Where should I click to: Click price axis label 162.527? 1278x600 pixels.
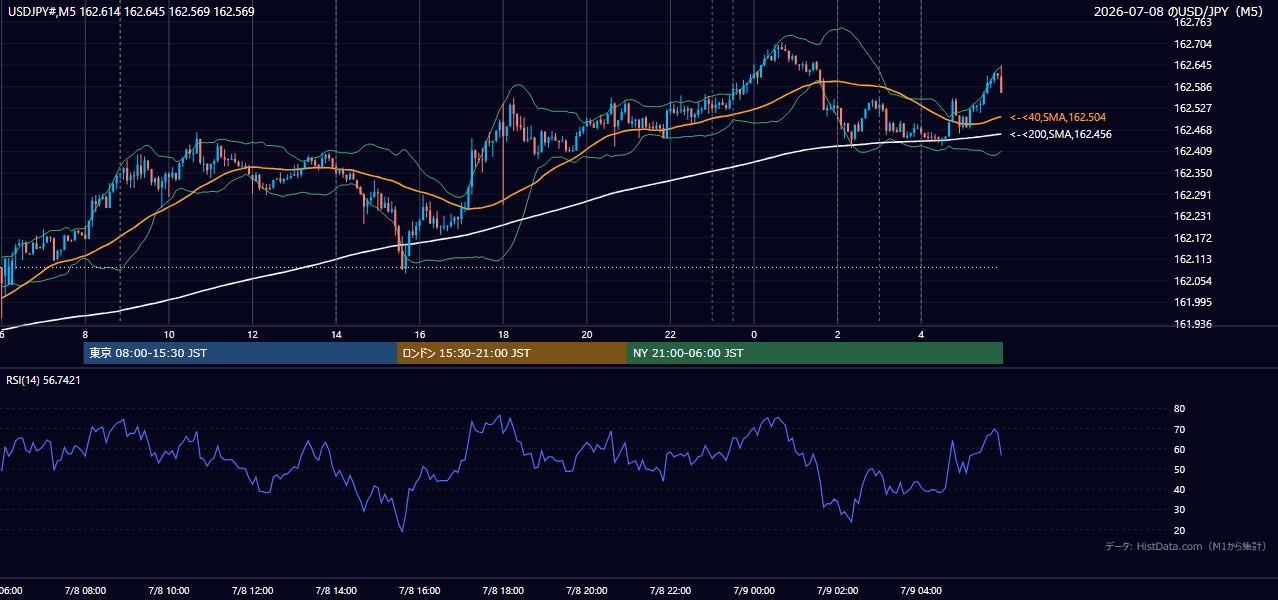tap(1192, 108)
